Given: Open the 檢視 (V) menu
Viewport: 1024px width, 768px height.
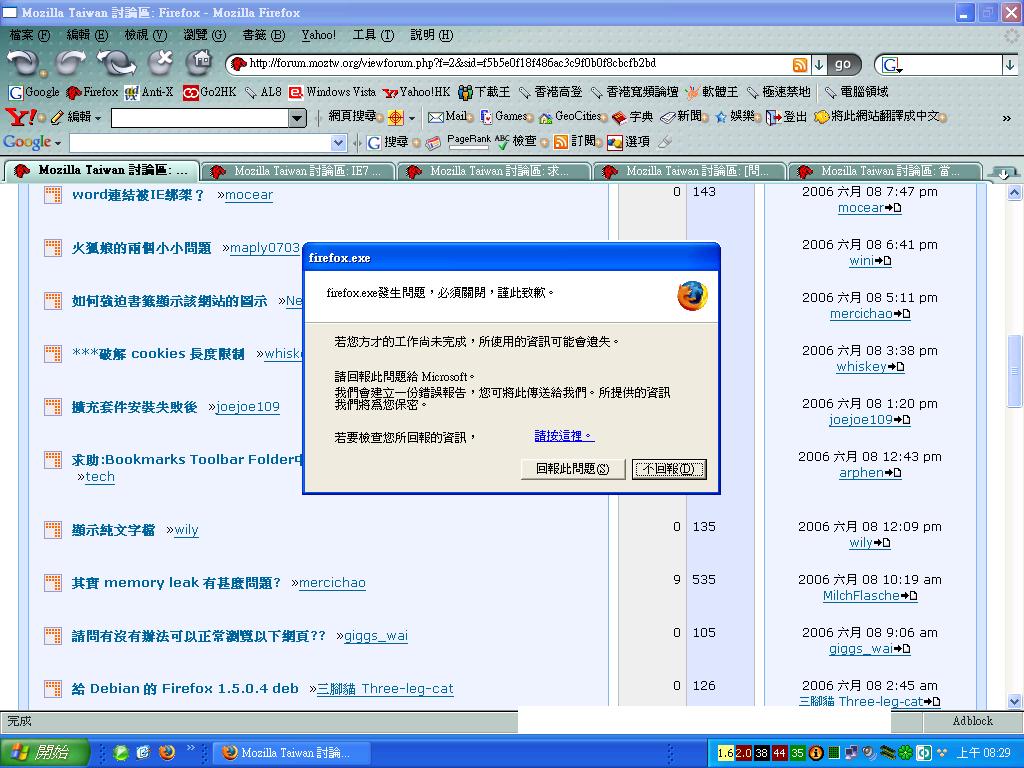Looking at the screenshot, I should click(x=145, y=35).
